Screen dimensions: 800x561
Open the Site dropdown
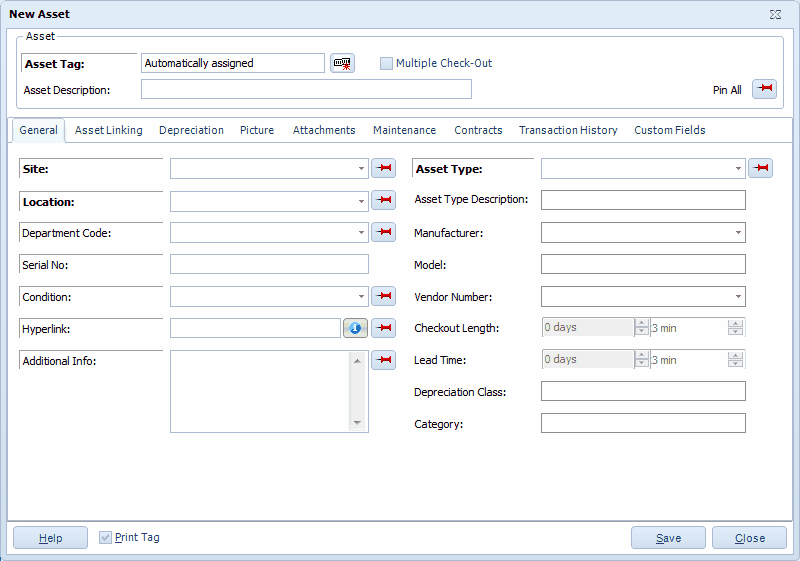point(361,168)
